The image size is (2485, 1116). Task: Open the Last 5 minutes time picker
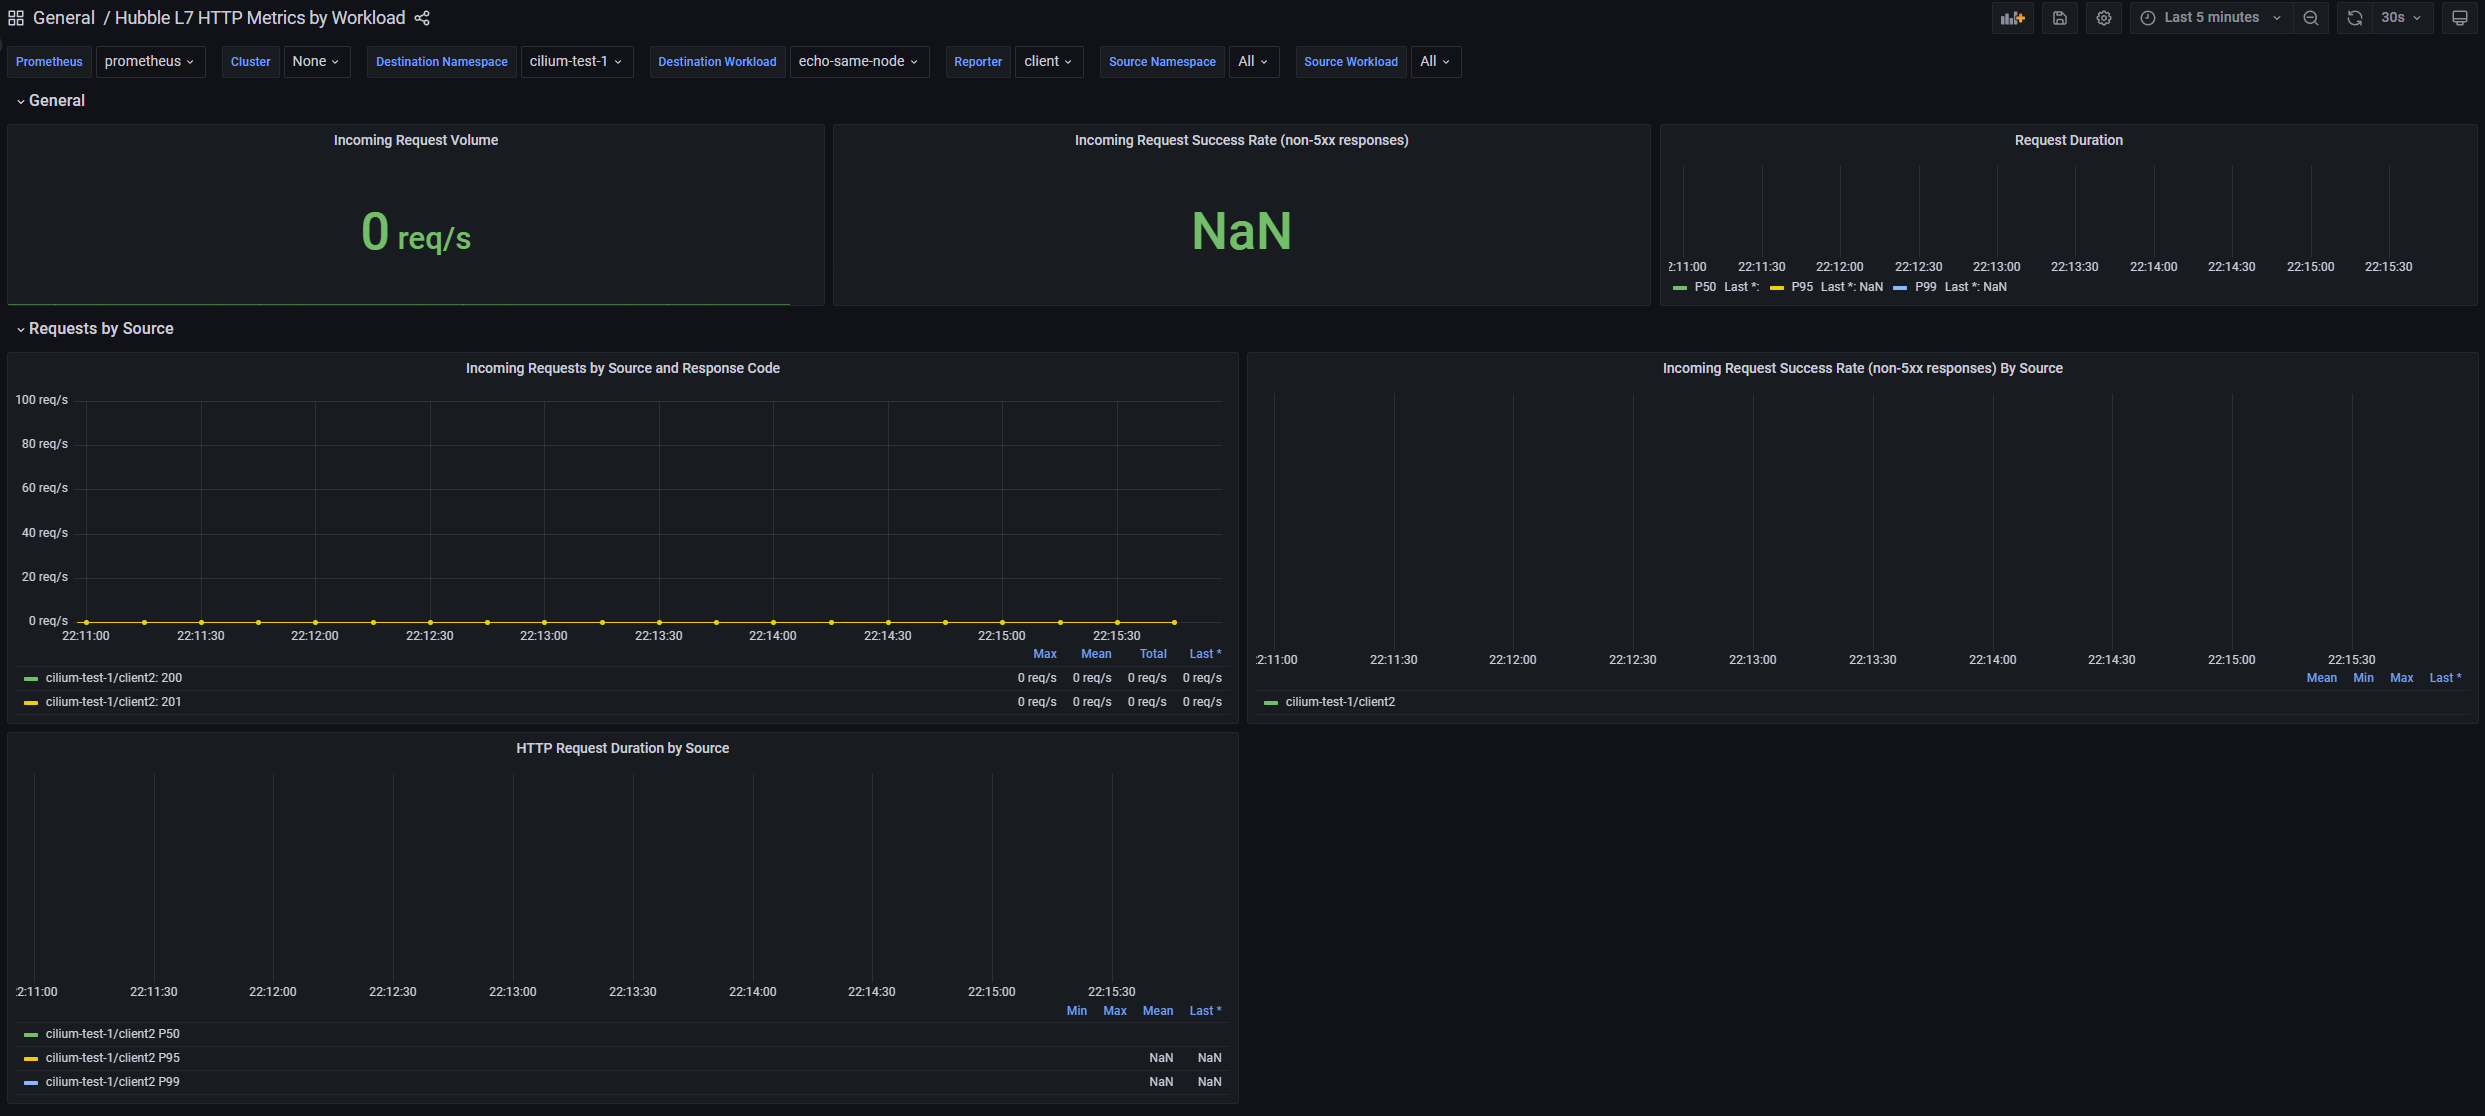click(2211, 18)
